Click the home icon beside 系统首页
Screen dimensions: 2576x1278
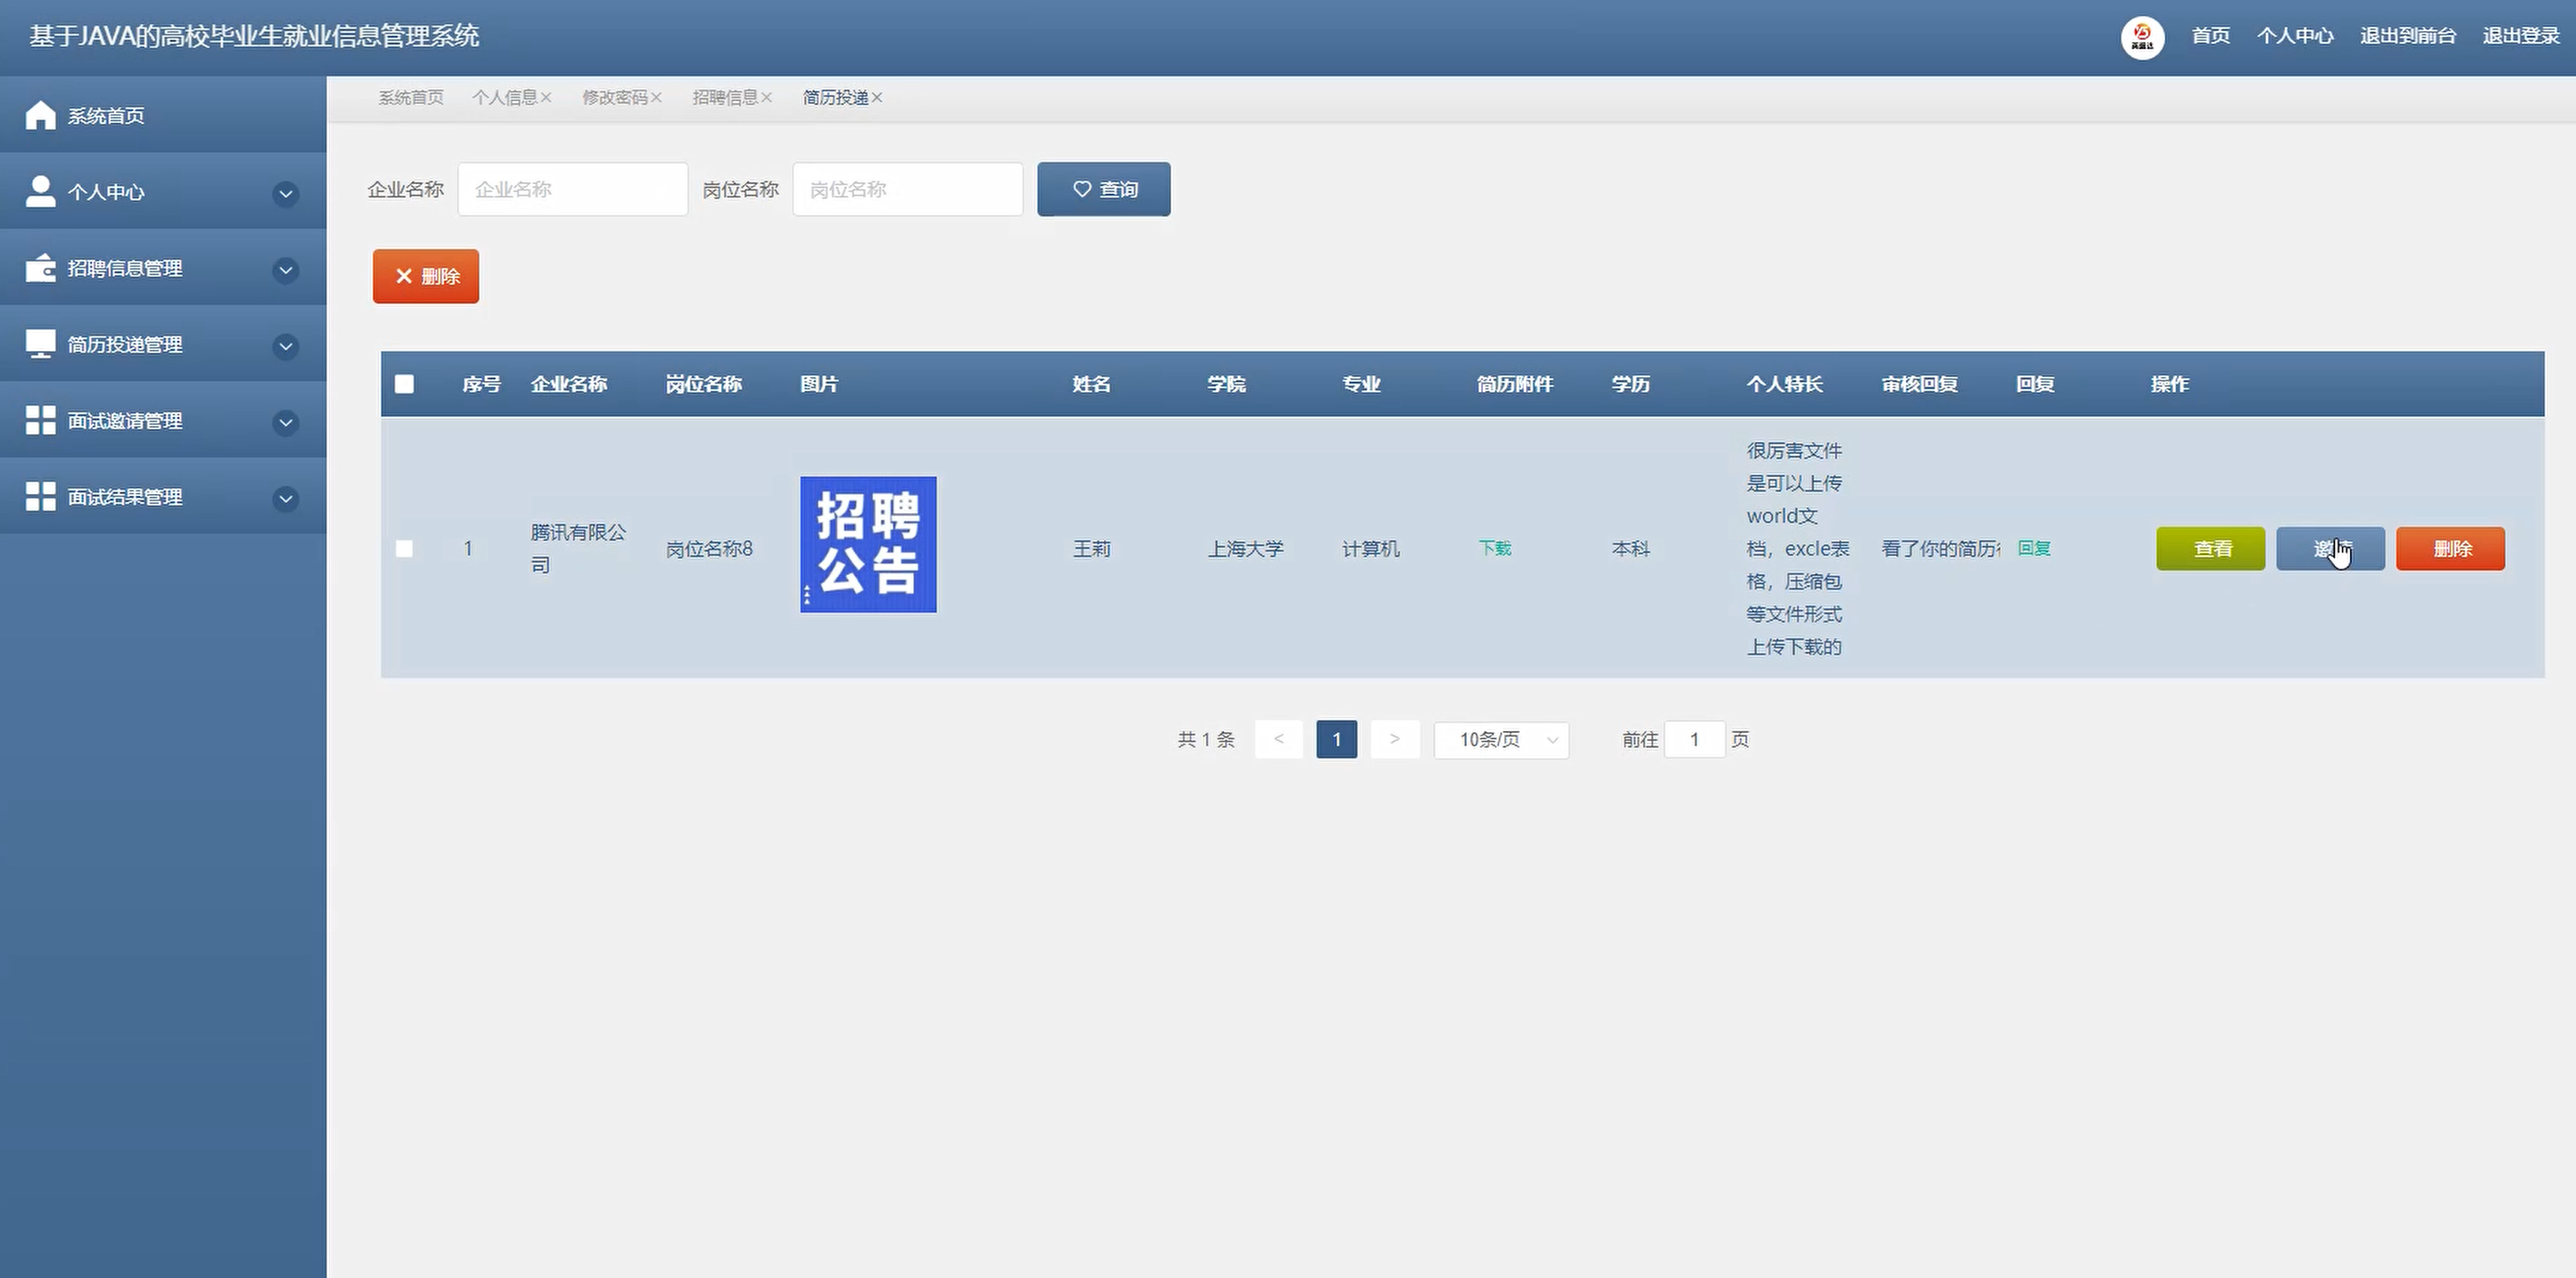coord(40,115)
